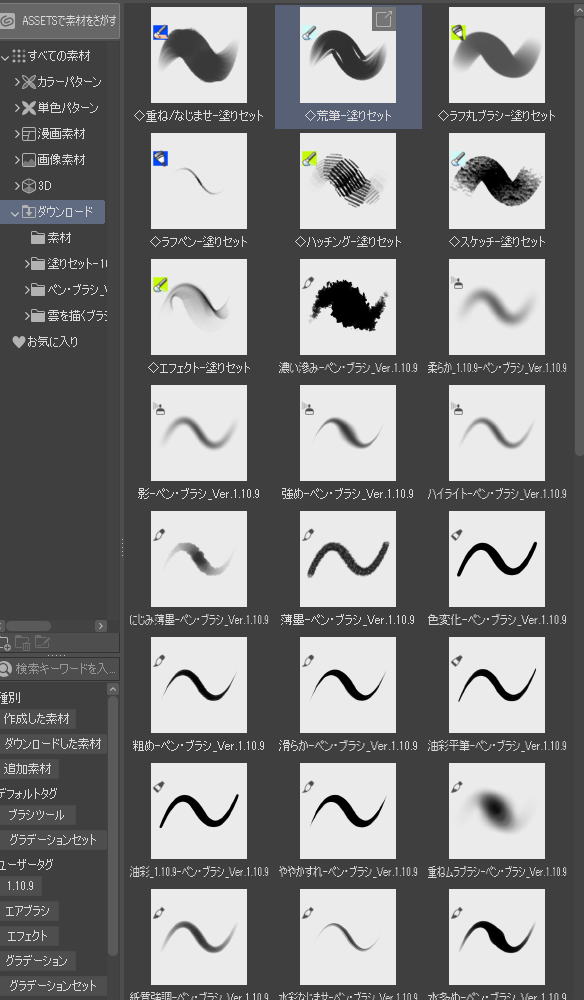The image size is (584, 1000).
Task: Click the dotted grid icon of すべての素材
Action: pos(18,56)
